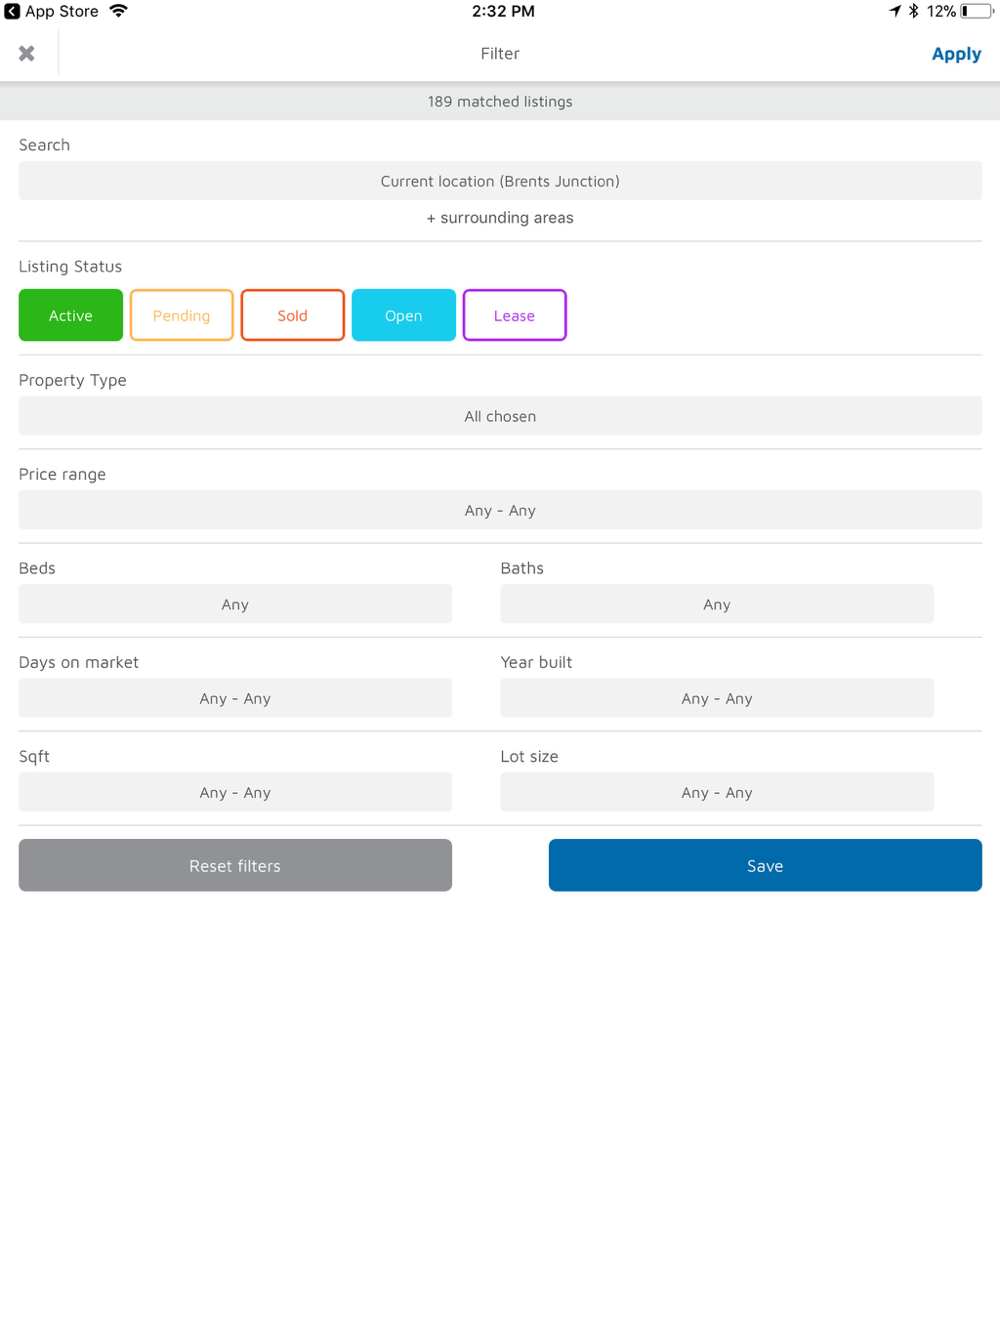Open the Baths selector
The height and width of the screenshot is (1334, 1000).
pyautogui.click(x=717, y=604)
